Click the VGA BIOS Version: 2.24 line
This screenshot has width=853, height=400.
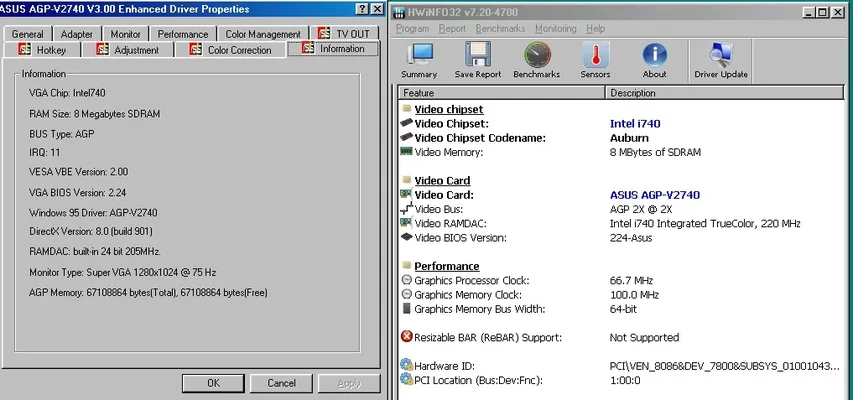78,192
